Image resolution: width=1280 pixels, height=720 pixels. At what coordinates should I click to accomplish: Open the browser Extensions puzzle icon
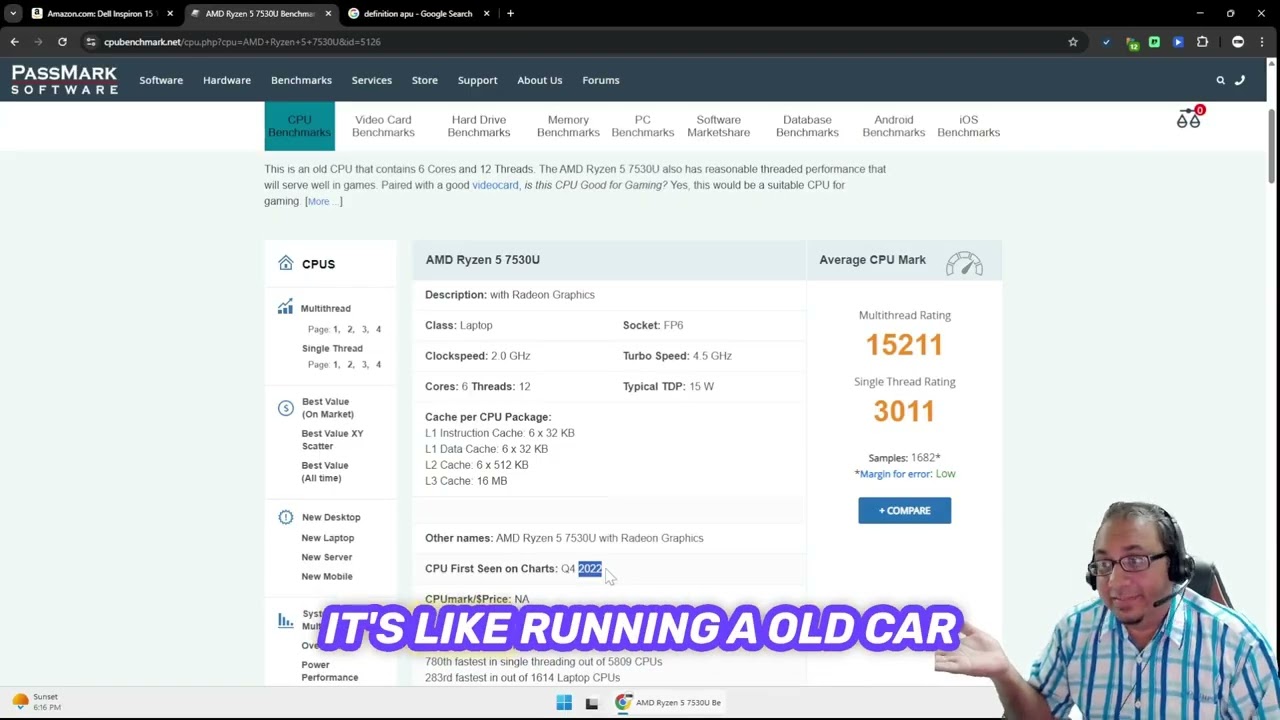tap(1202, 42)
